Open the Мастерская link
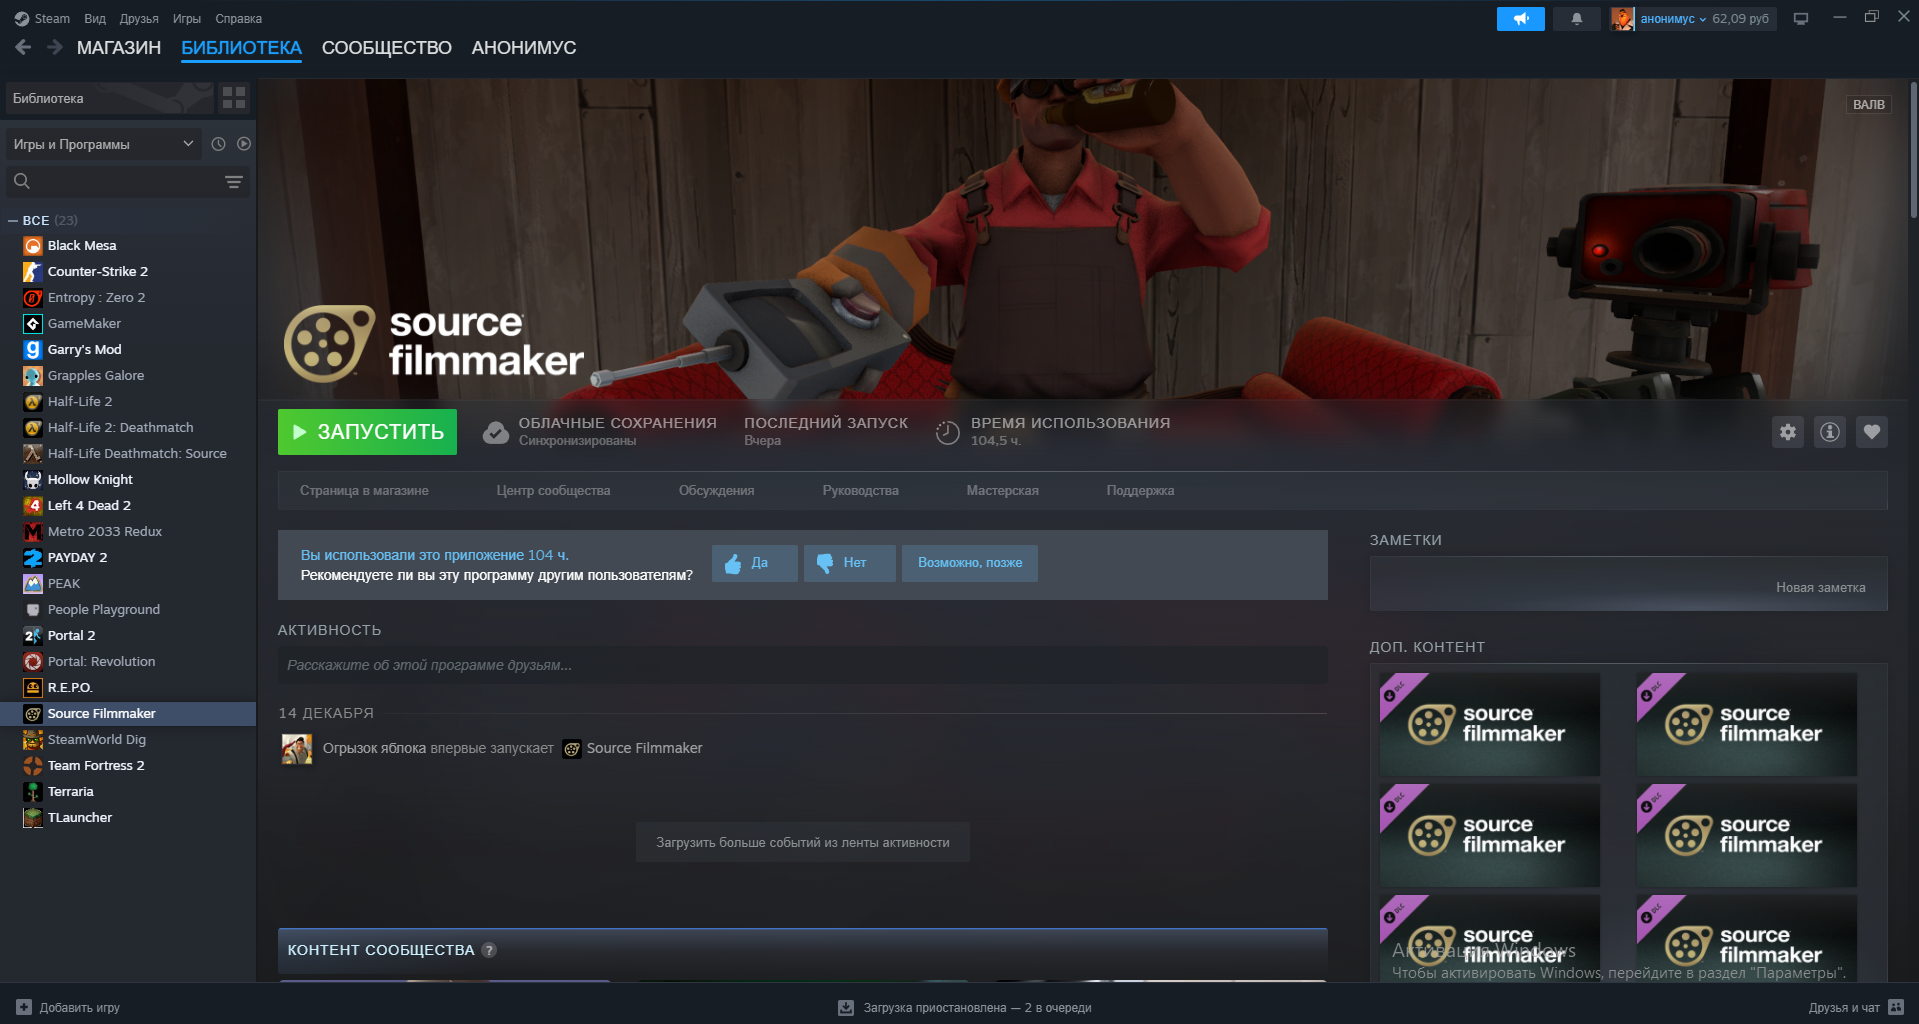The image size is (1919, 1024). pyautogui.click(x=1003, y=491)
